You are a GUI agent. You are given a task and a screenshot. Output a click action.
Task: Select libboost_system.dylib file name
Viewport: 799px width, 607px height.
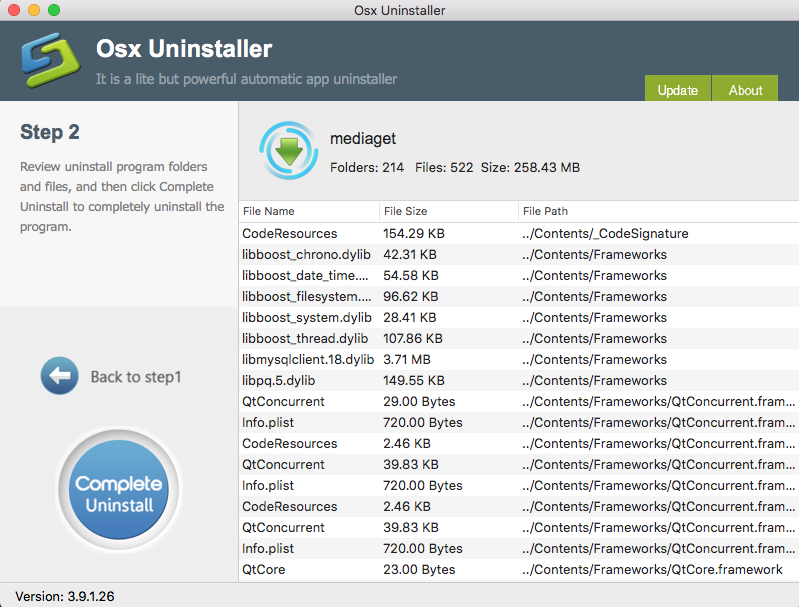tap(307, 318)
